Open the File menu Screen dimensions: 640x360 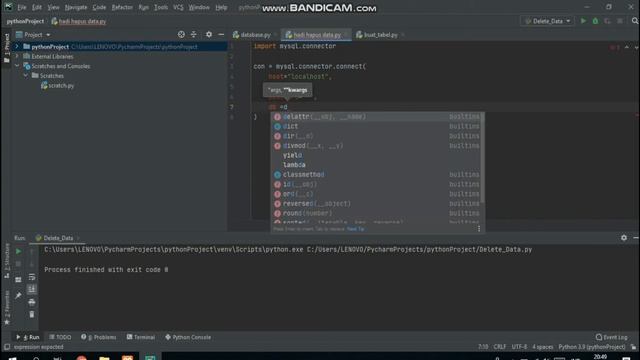coord(22,7)
